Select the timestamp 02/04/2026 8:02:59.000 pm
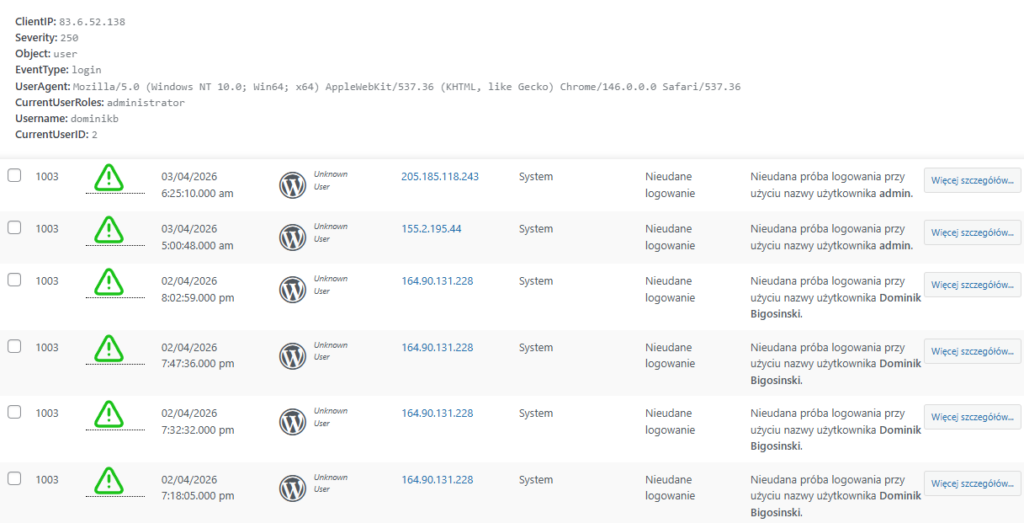 197,289
